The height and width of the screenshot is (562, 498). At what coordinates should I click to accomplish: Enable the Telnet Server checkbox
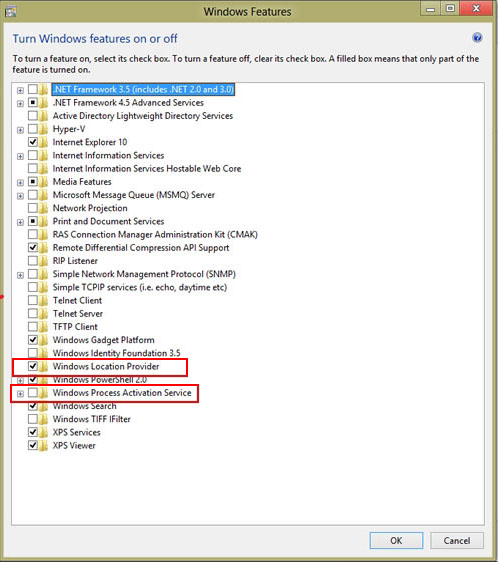[x=33, y=314]
